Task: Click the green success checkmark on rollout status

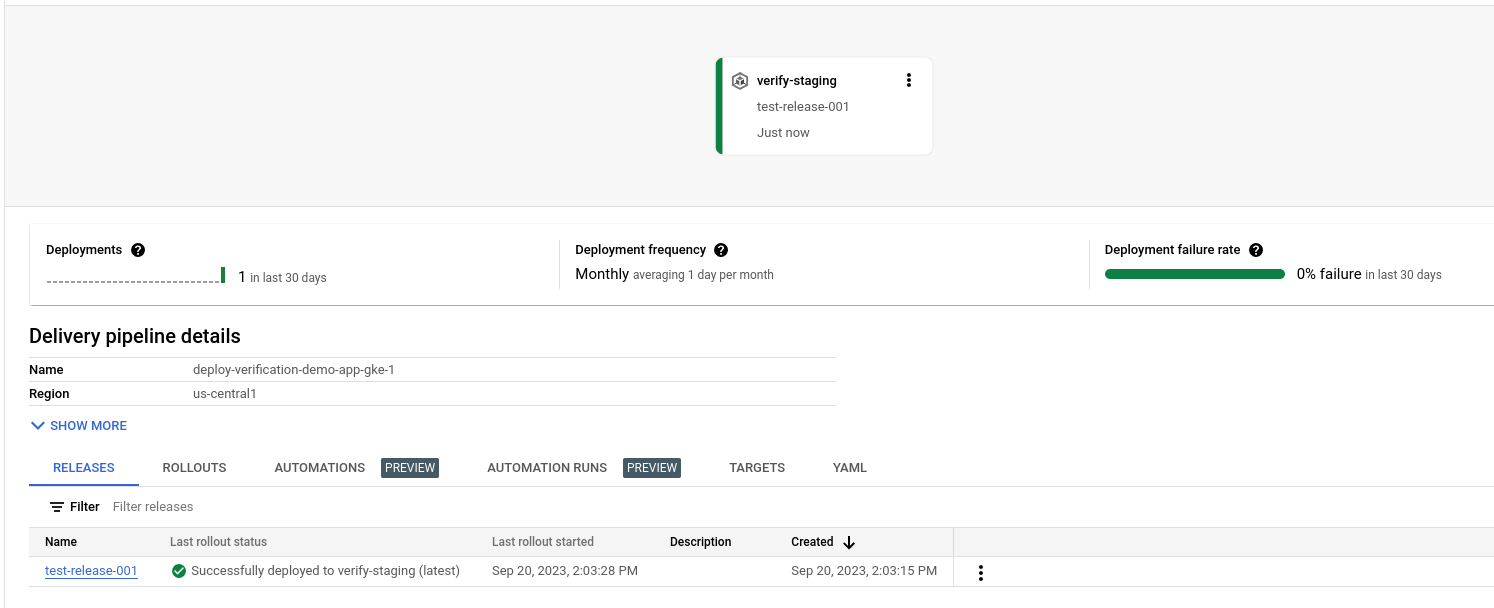Action: click(x=179, y=571)
